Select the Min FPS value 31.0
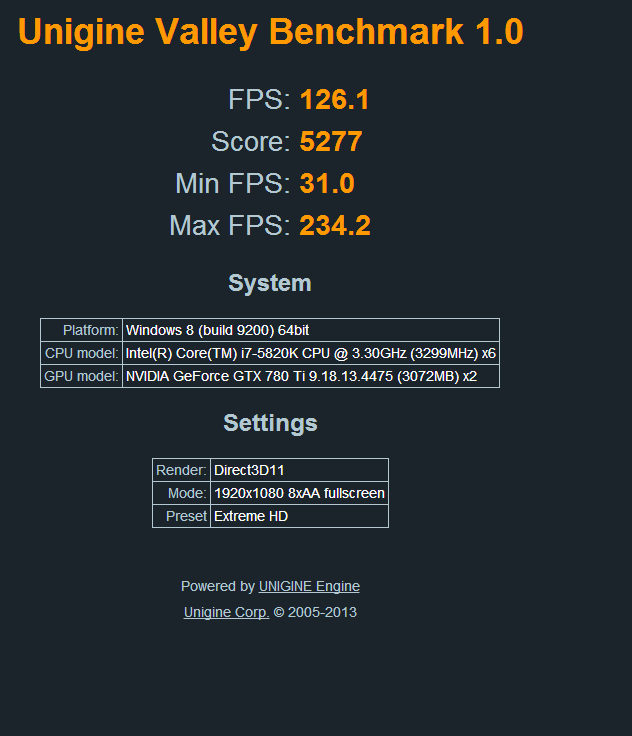 [327, 183]
